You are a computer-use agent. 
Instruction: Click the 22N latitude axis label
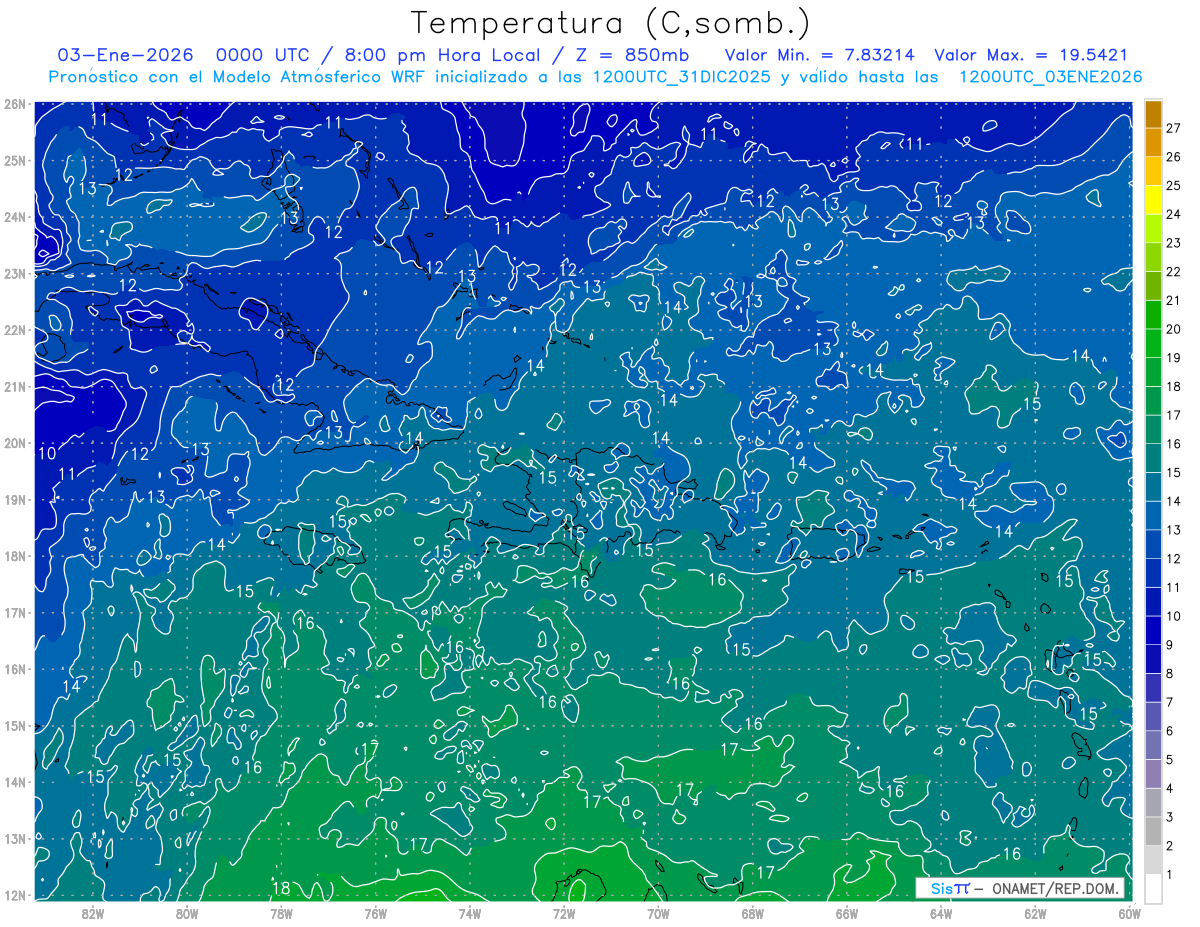pos(14,330)
